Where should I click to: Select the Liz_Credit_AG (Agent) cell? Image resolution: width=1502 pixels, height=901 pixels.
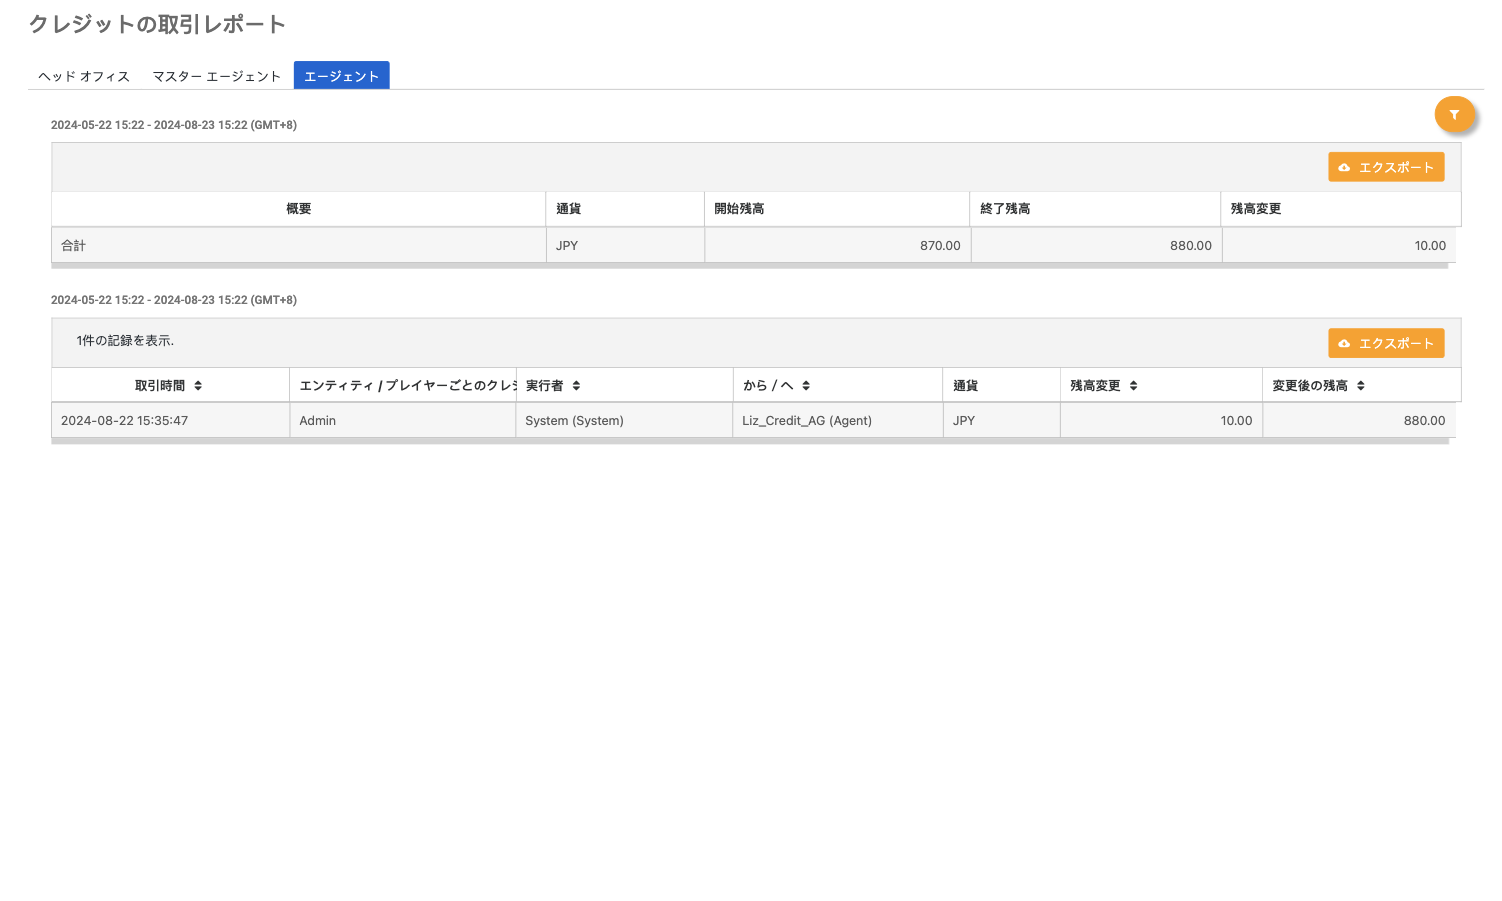(806, 421)
